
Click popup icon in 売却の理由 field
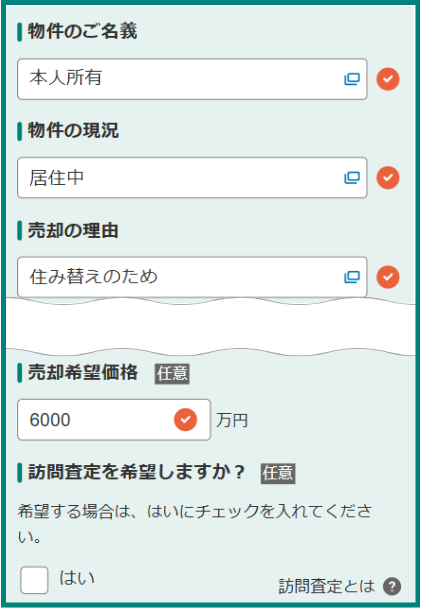click(352, 277)
